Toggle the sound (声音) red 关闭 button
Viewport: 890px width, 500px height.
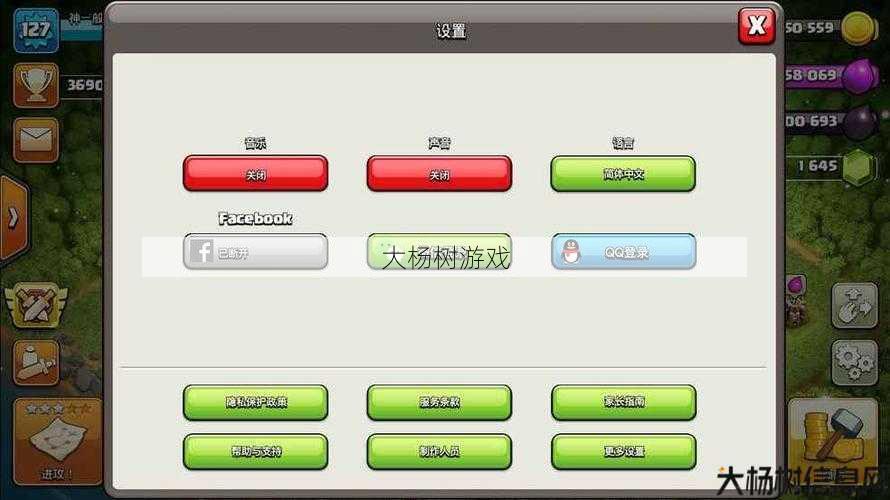click(x=439, y=174)
